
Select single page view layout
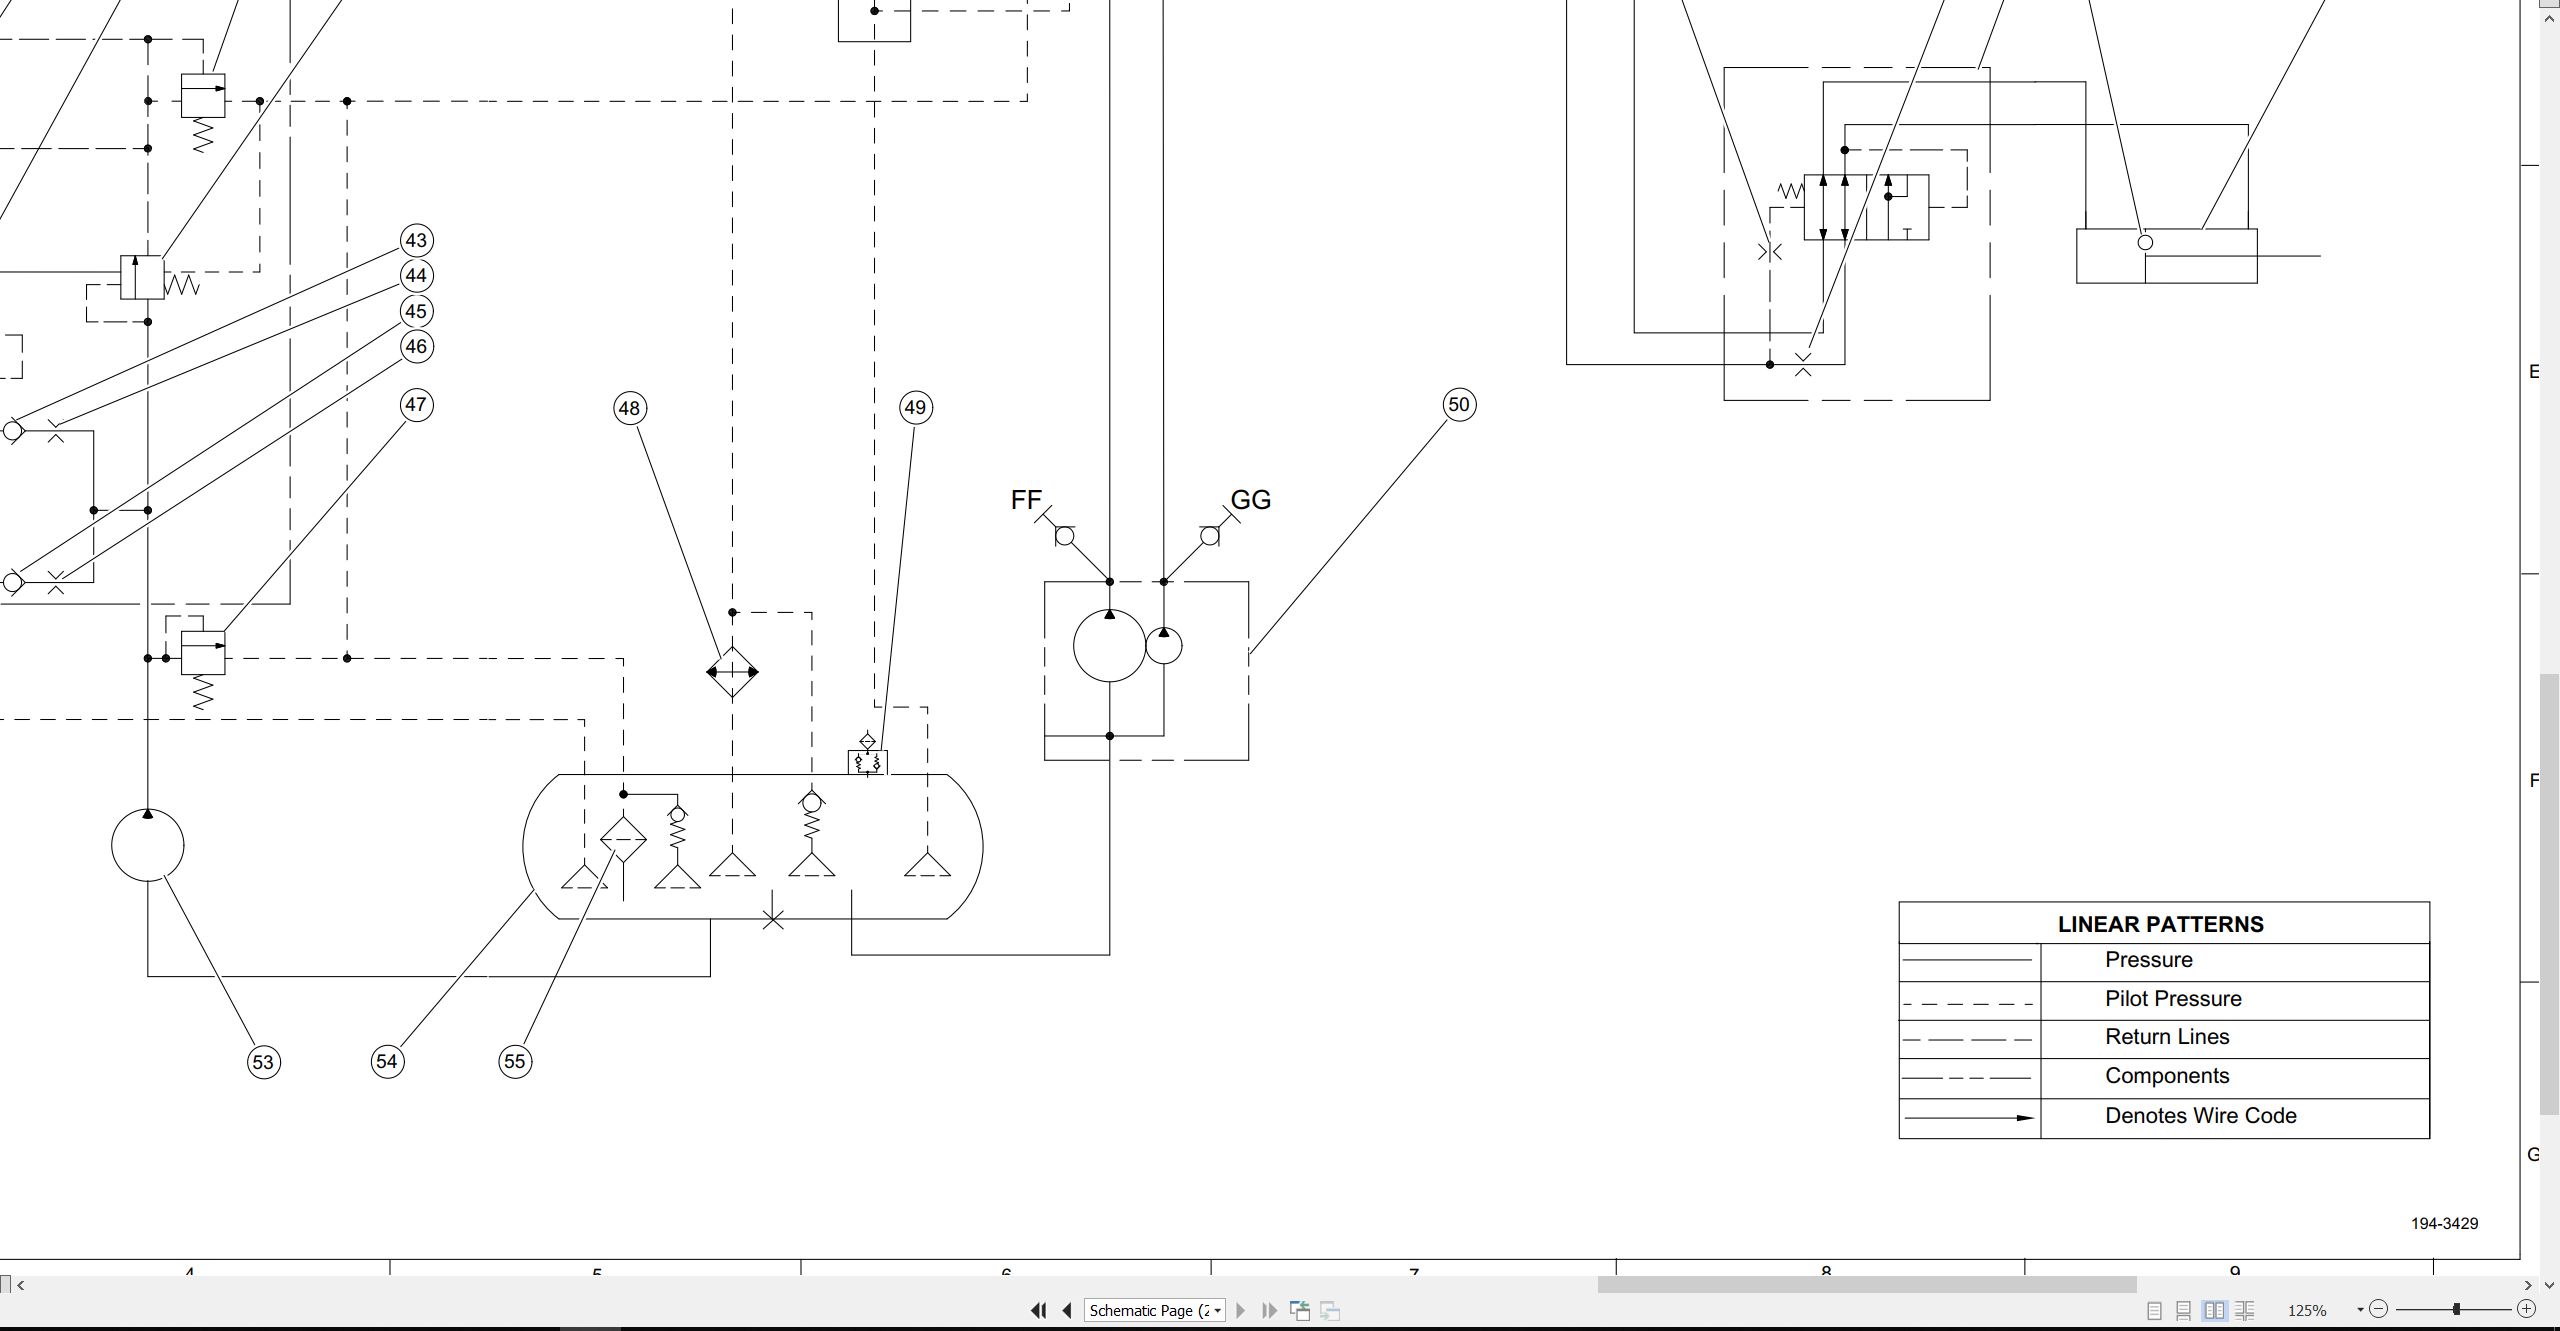(2155, 1310)
